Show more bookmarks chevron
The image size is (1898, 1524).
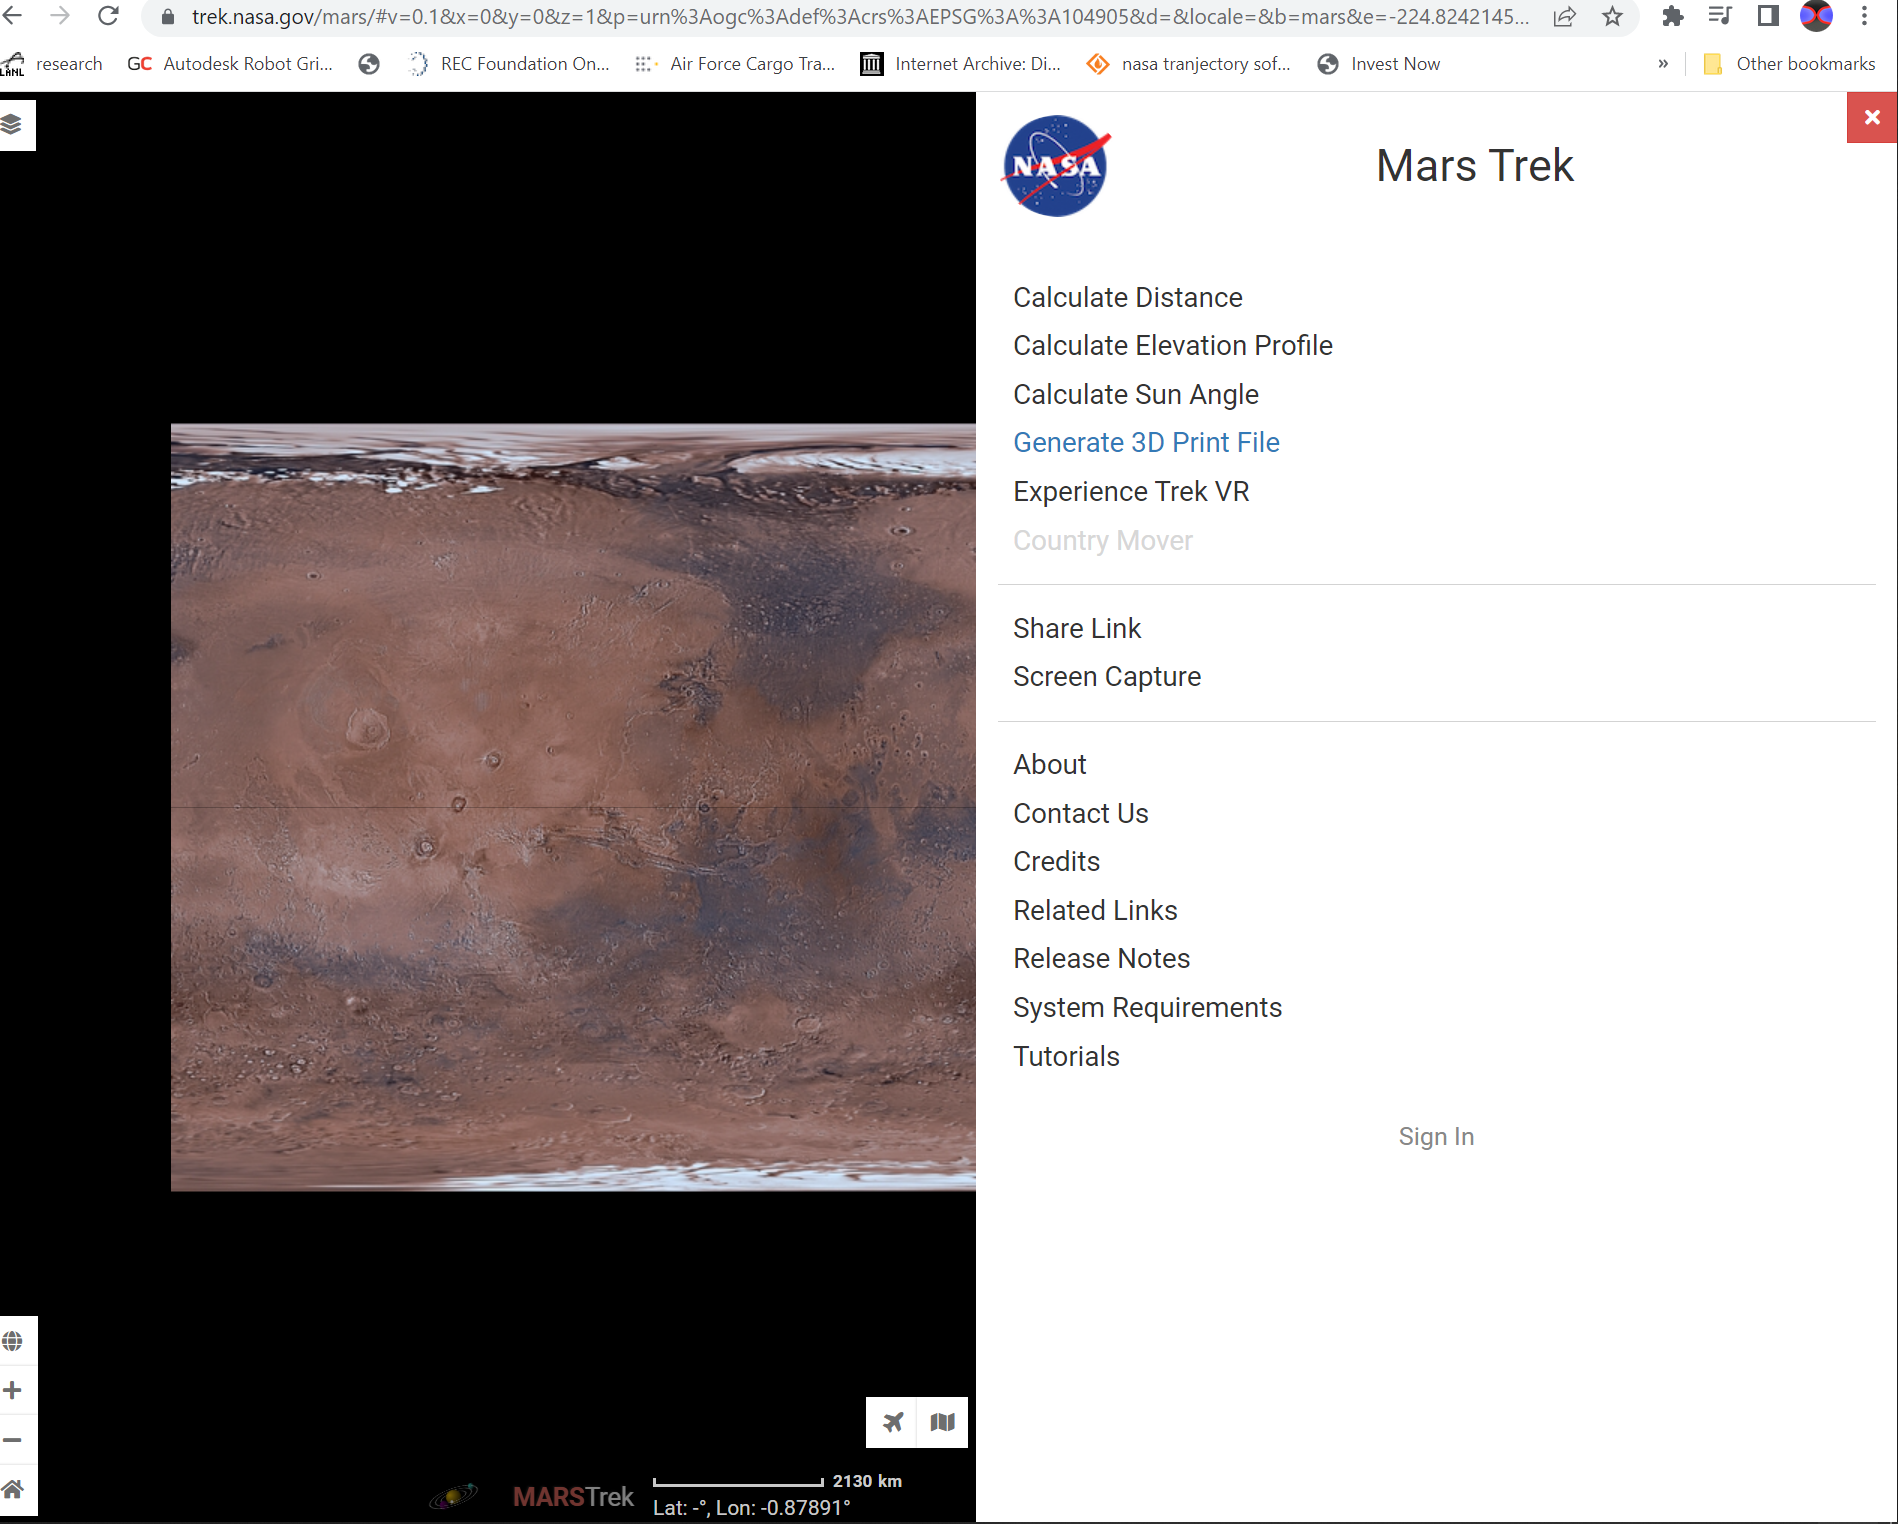point(1663,64)
